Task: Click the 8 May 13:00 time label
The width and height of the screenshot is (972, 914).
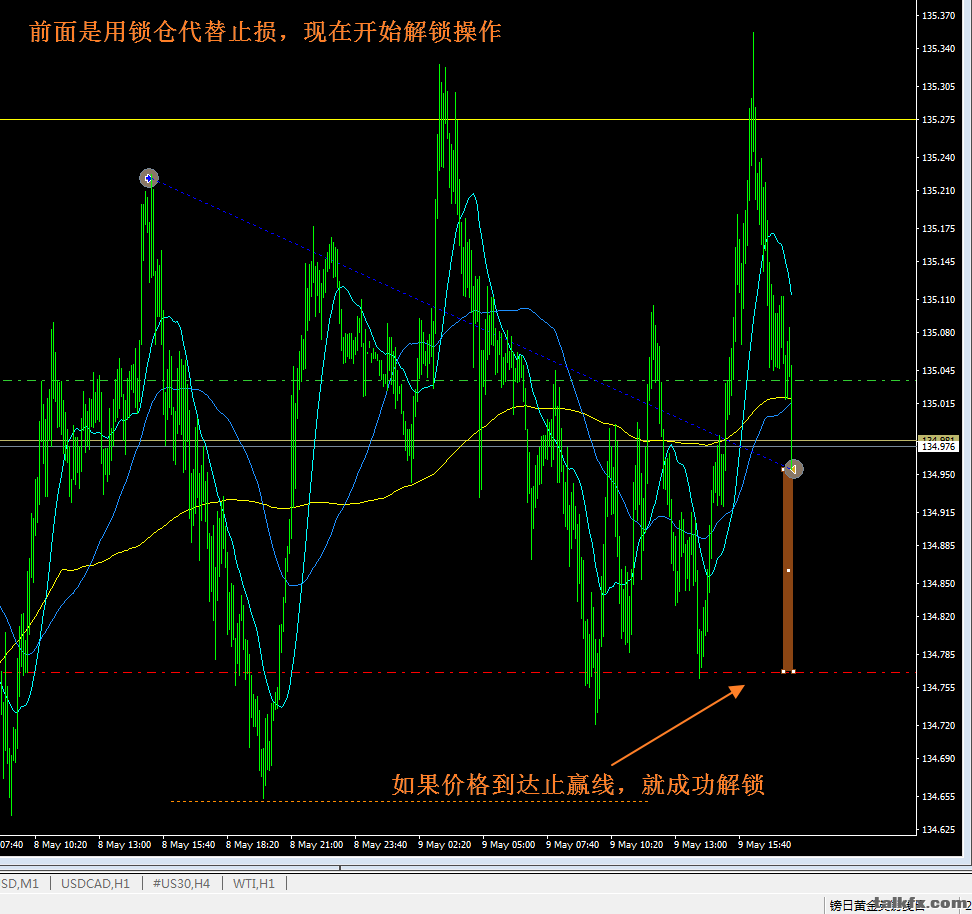Action: pos(125,845)
